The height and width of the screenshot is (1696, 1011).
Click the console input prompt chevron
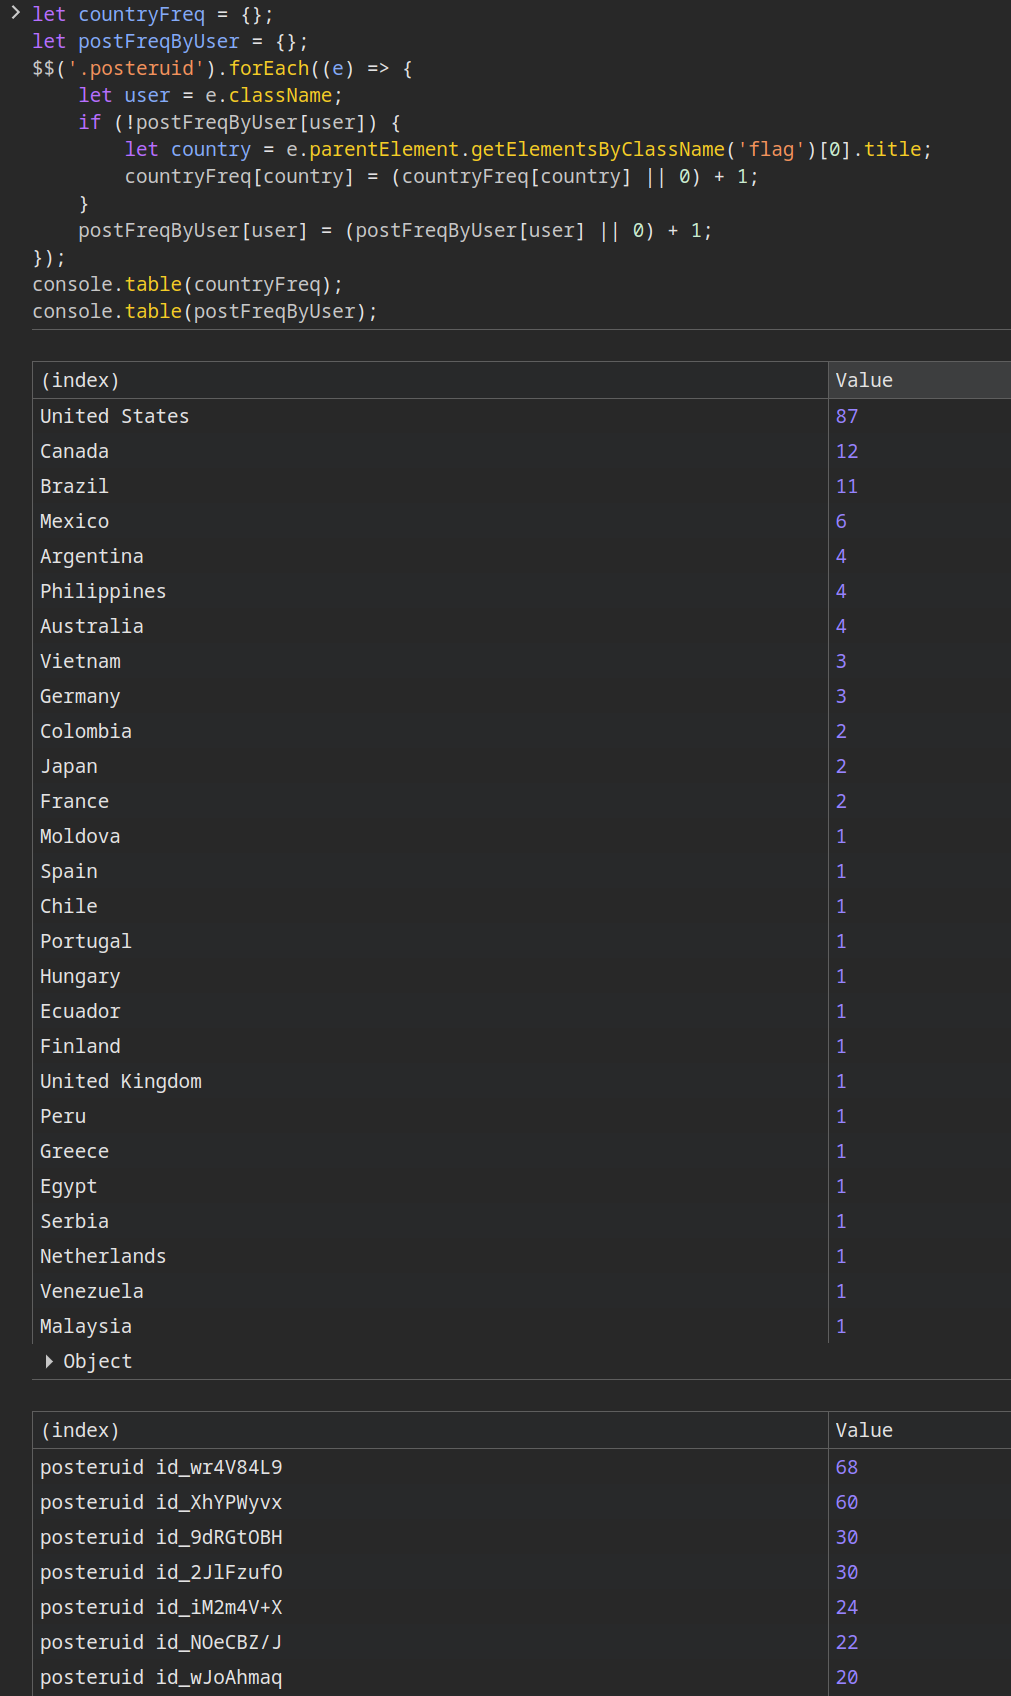click(15, 13)
